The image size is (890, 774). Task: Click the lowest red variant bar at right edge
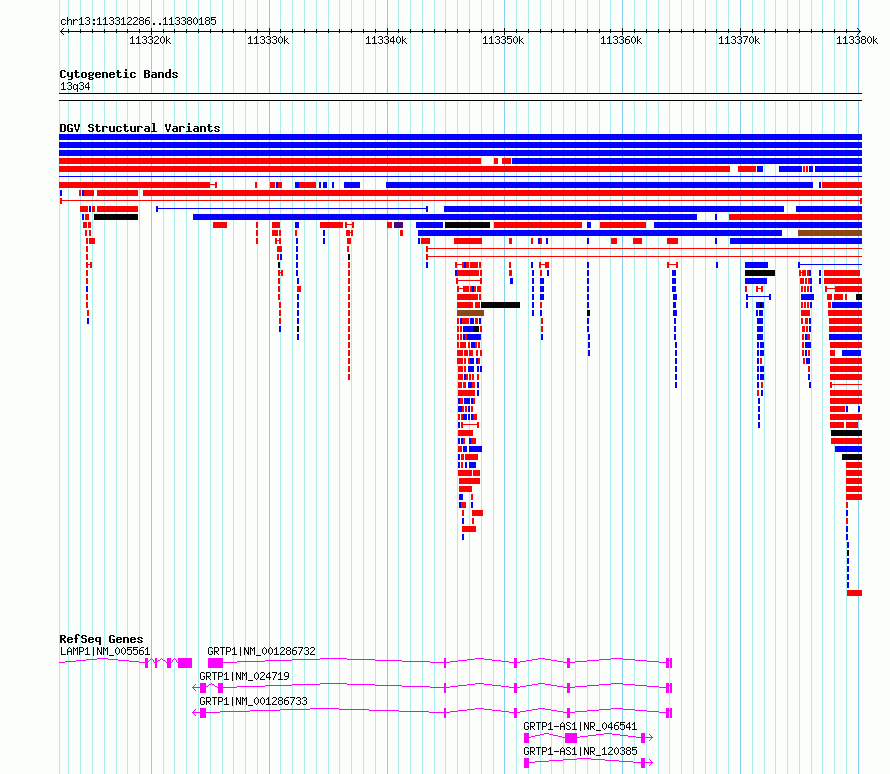(x=854, y=593)
